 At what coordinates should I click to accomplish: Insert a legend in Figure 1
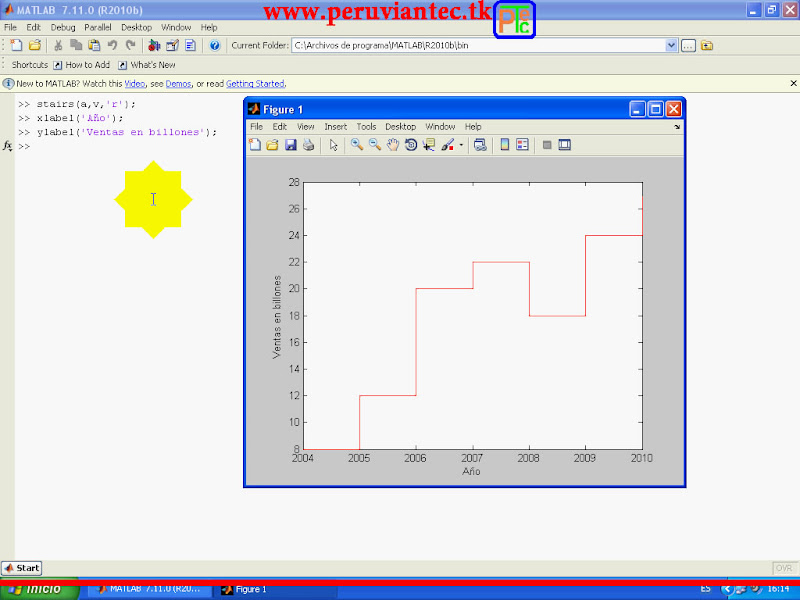(x=522, y=145)
